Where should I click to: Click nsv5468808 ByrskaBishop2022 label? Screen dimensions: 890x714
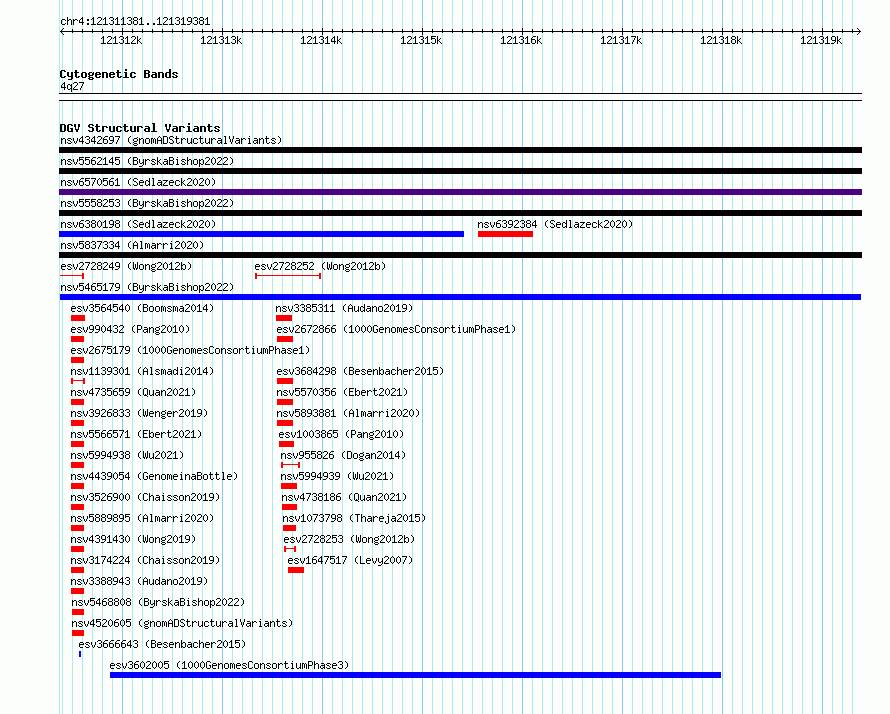(158, 602)
